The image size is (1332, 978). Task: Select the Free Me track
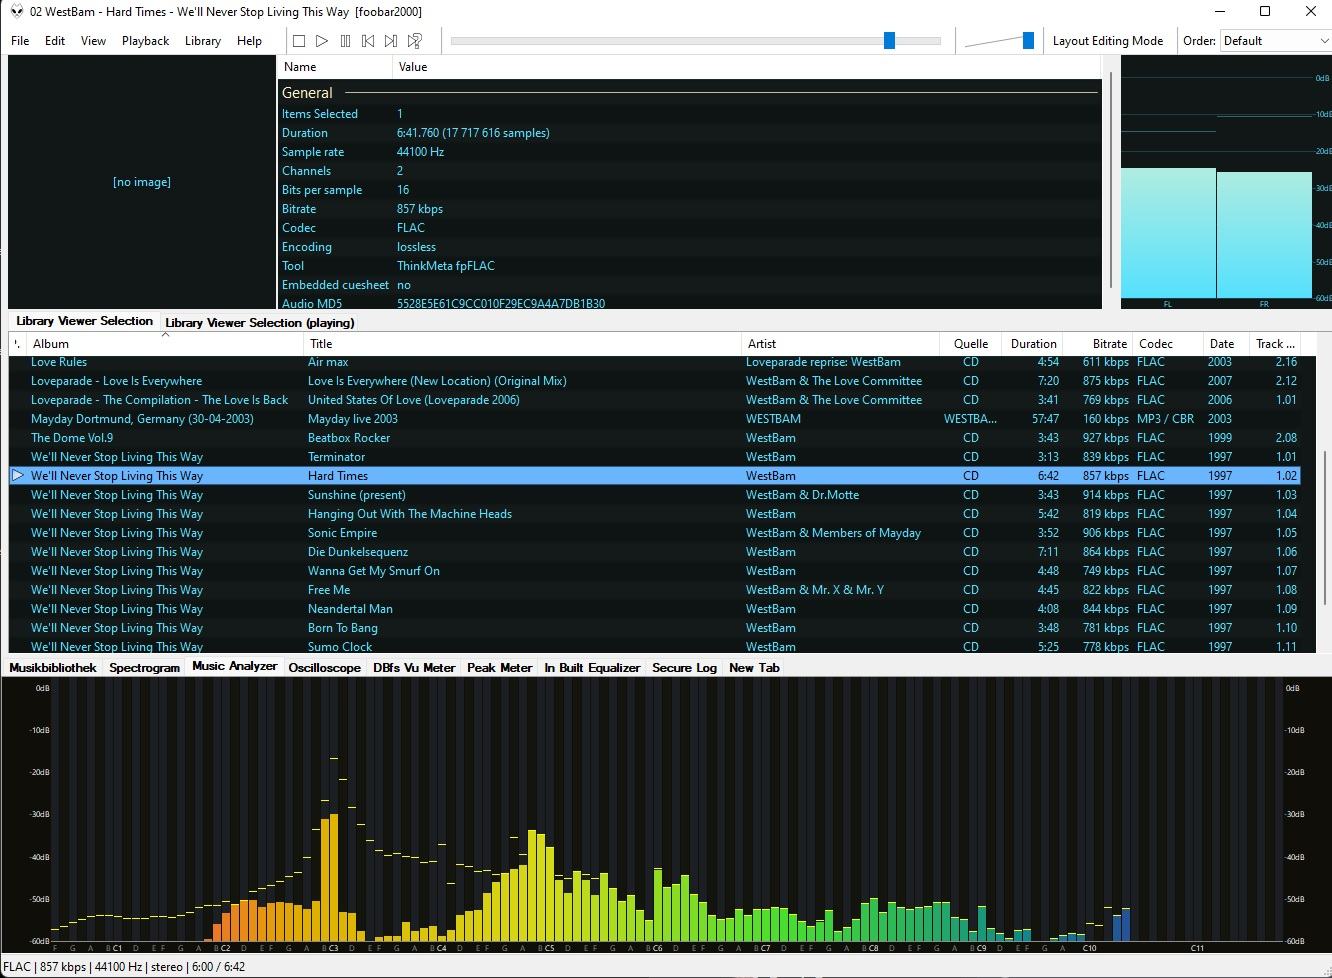(x=654, y=590)
